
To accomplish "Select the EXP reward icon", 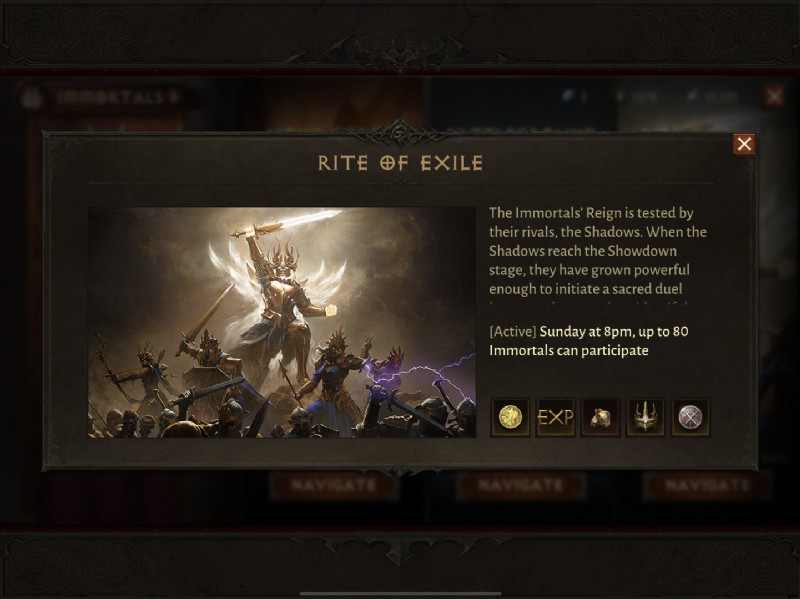I will click(556, 417).
